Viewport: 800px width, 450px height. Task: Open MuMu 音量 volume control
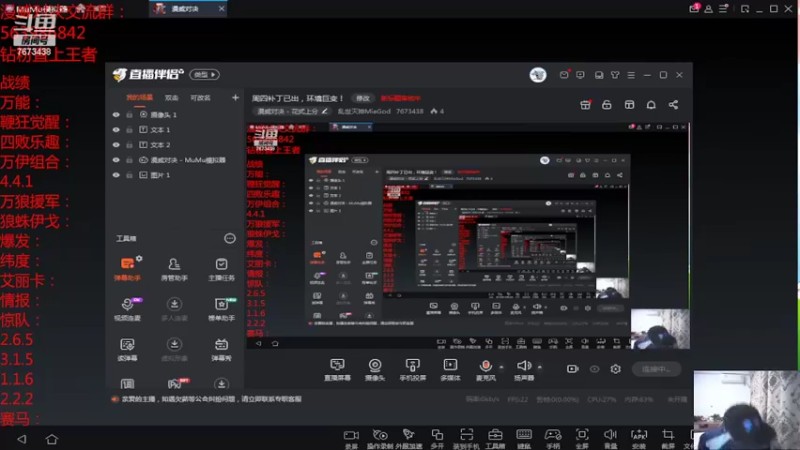pos(610,438)
